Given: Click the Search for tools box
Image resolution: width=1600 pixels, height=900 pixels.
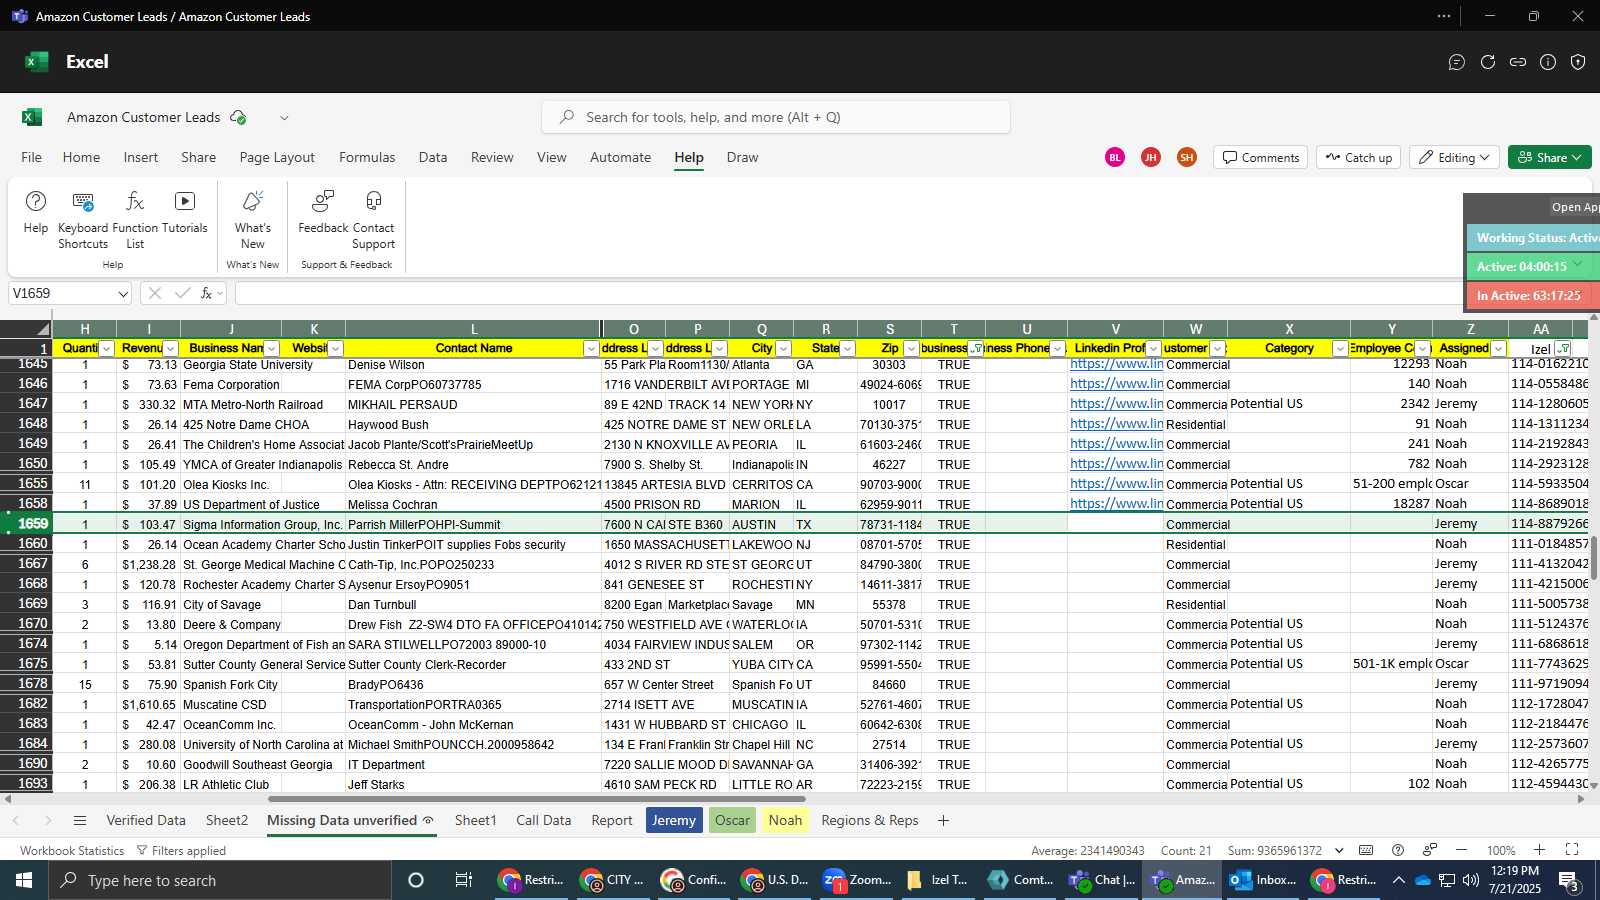Looking at the screenshot, I should coord(776,117).
